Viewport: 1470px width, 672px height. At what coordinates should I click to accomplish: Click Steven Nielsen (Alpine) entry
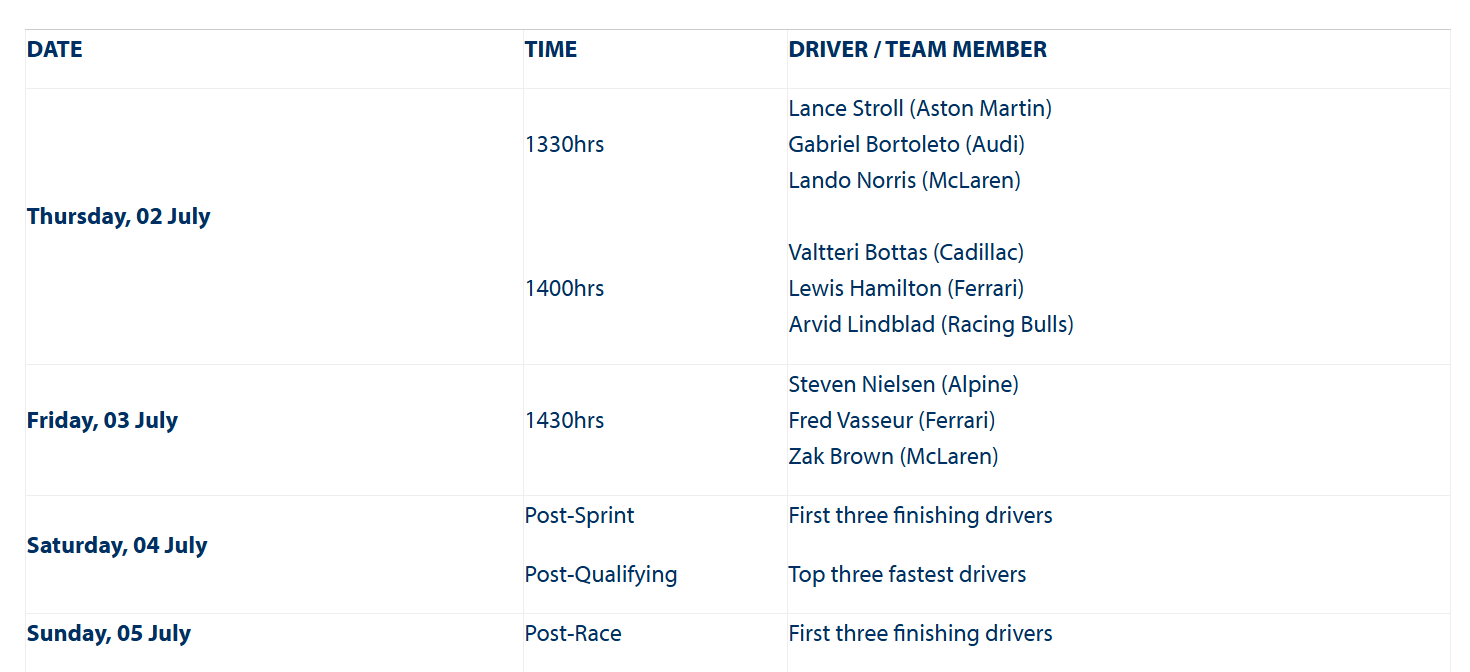pos(904,384)
